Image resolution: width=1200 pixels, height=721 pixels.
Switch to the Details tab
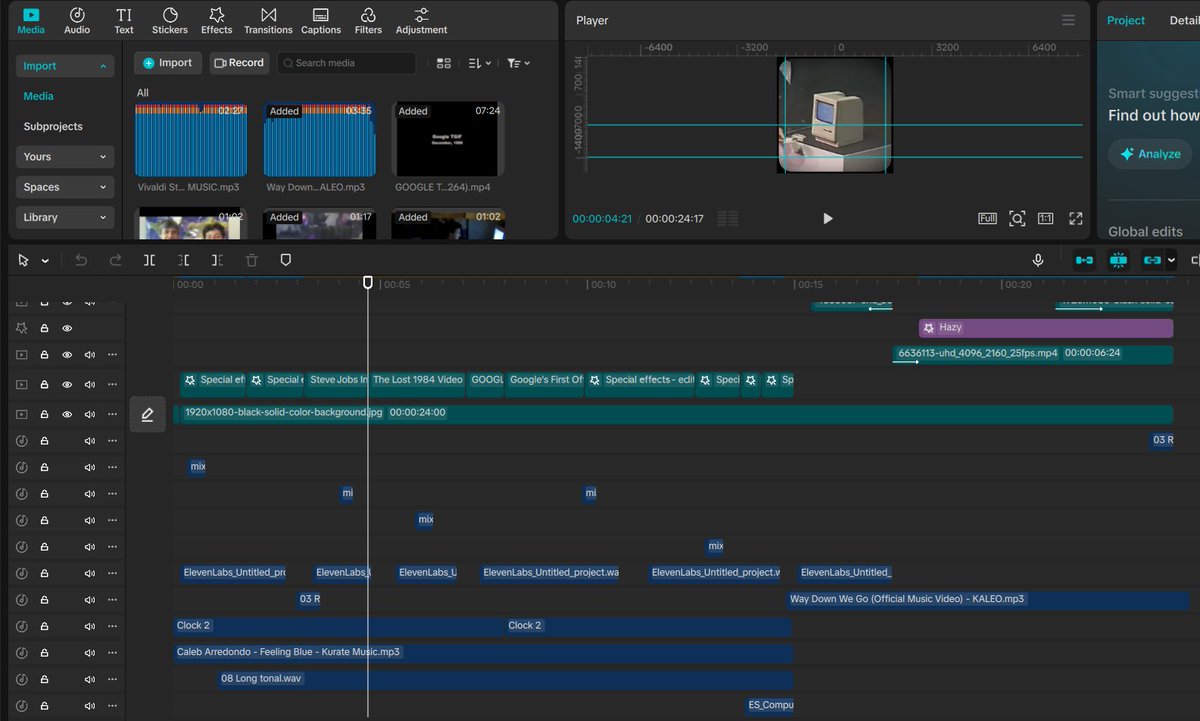pyautogui.click(x=1184, y=20)
